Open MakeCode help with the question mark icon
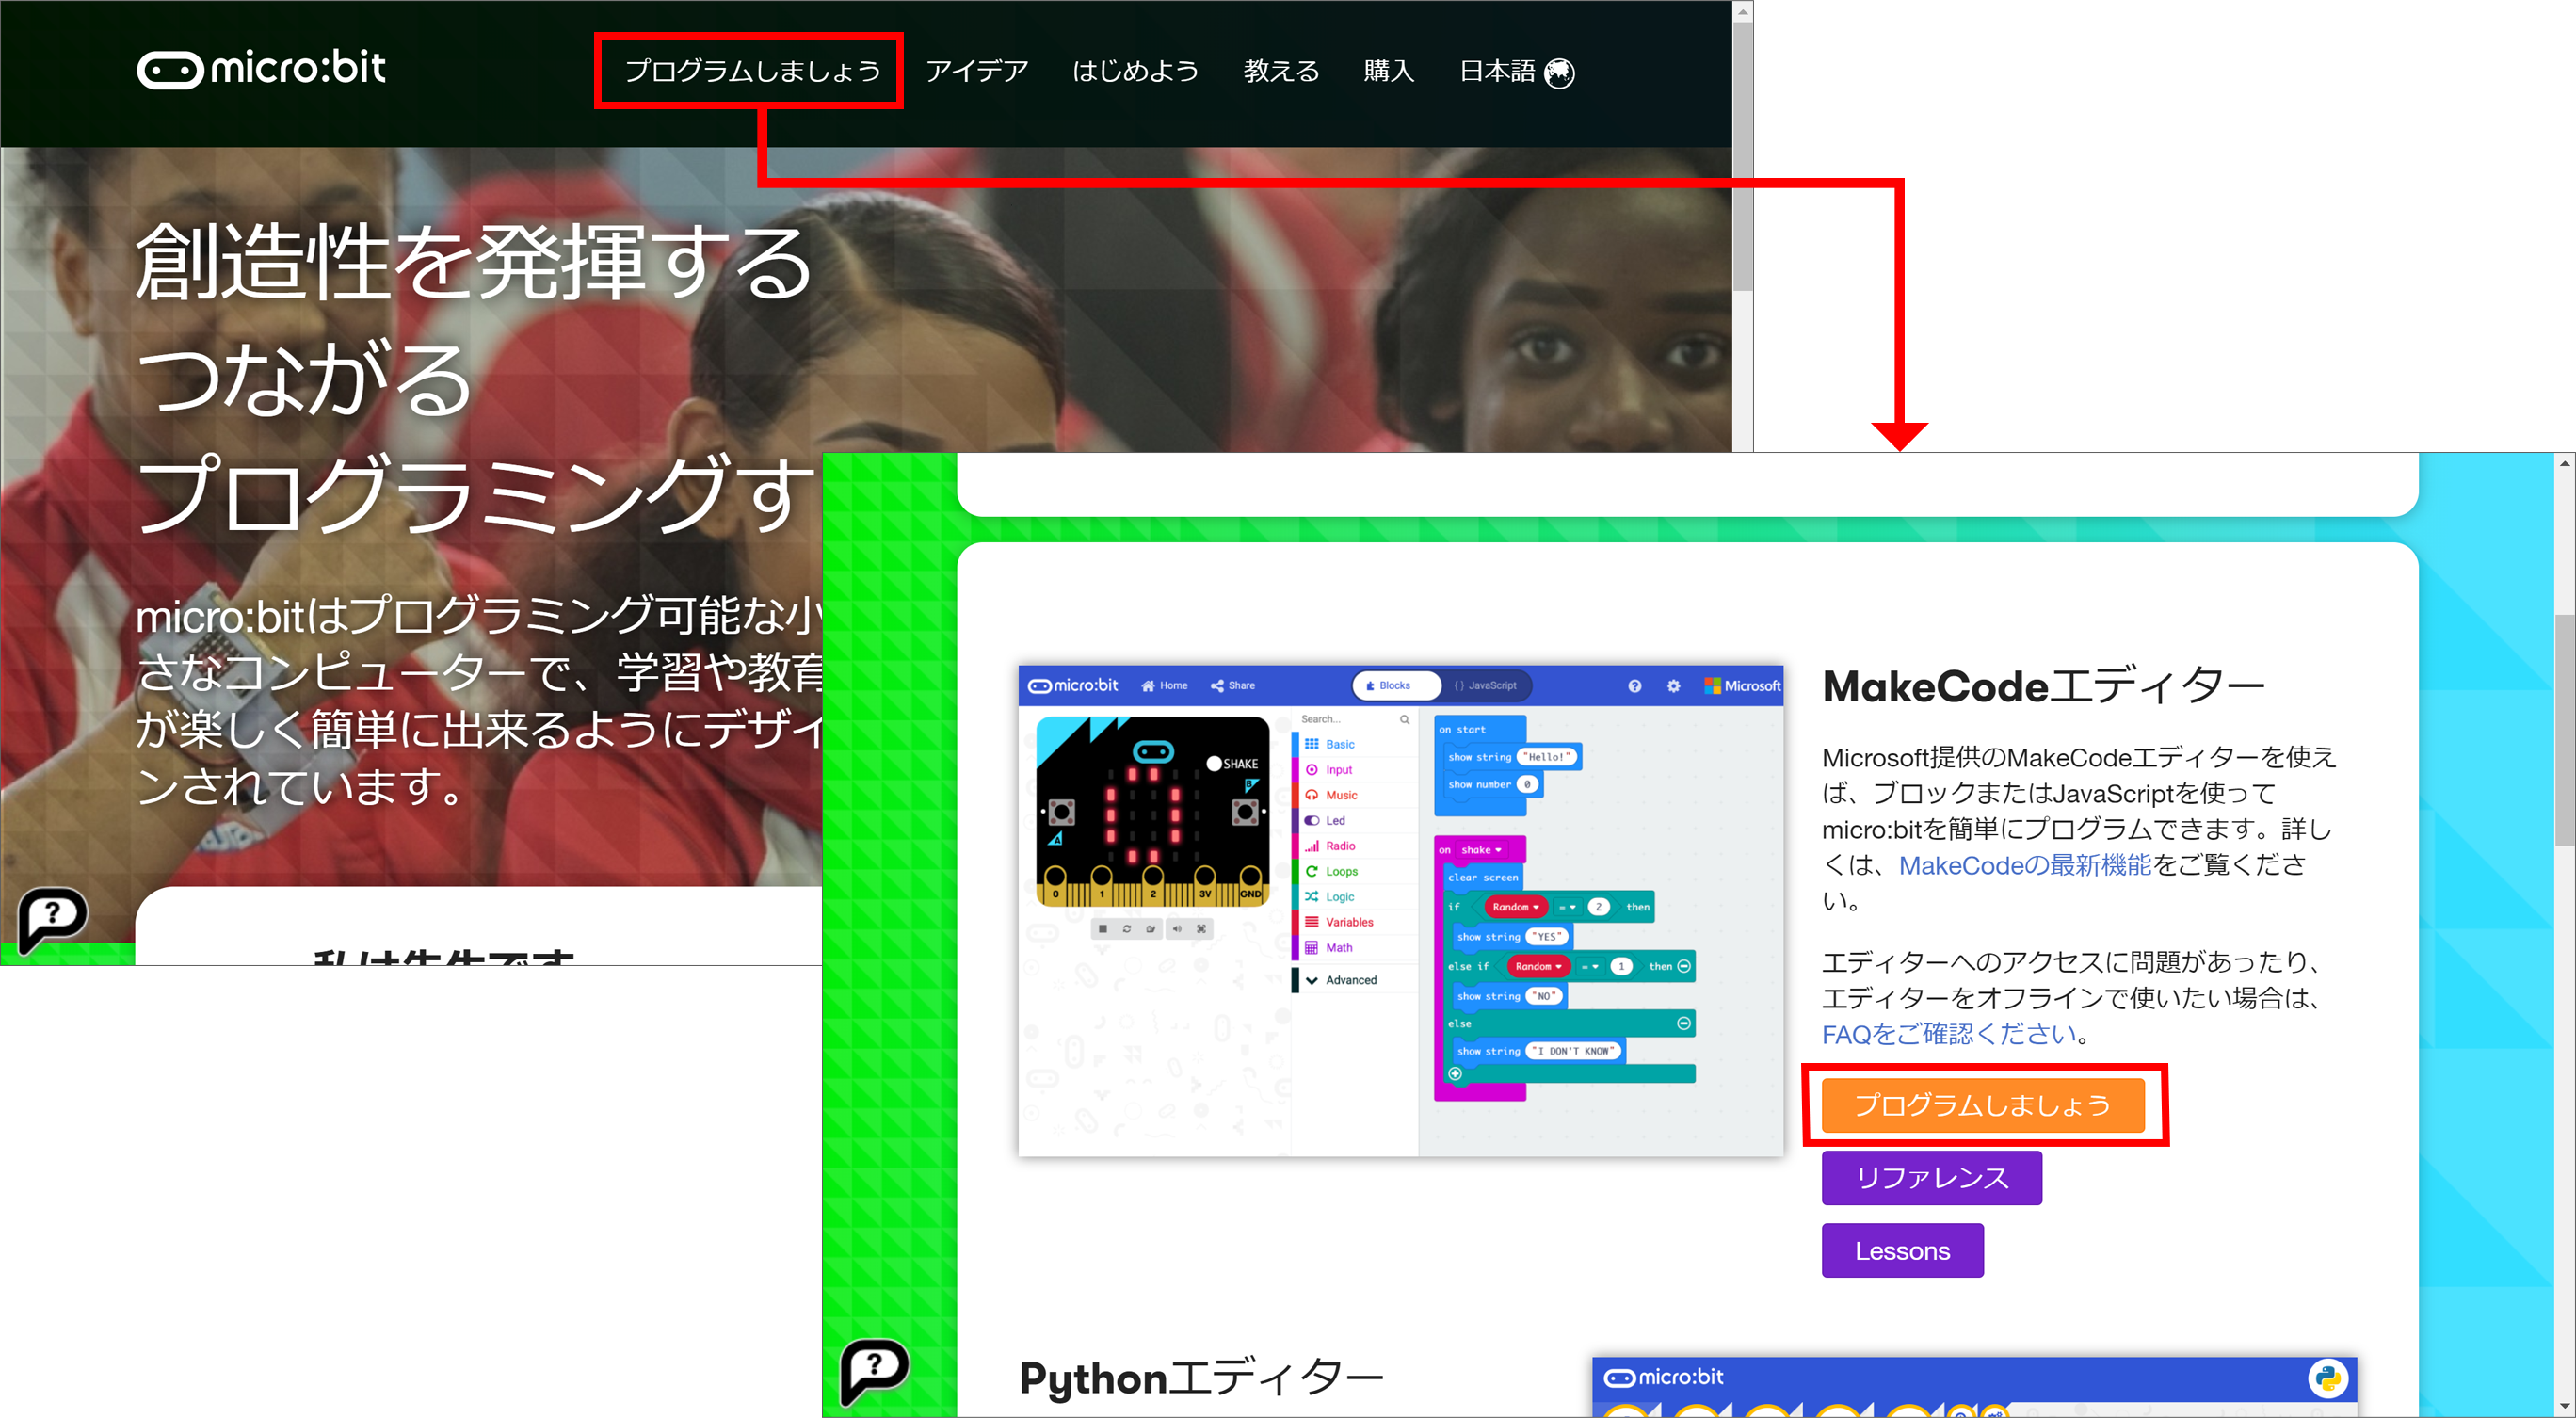The width and height of the screenshot is (2576, 1418). click(1634, 687)
